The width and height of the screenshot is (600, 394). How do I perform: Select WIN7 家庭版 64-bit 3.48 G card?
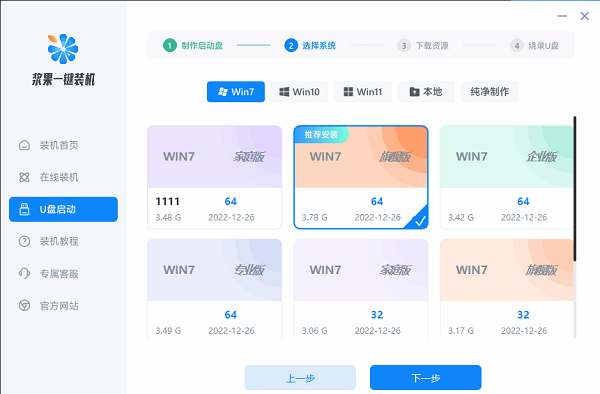(215, 177)
